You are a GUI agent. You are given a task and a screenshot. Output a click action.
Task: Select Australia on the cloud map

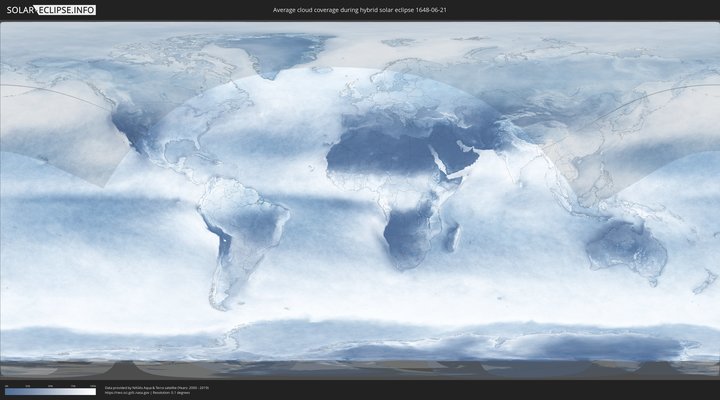pos(625,248)
